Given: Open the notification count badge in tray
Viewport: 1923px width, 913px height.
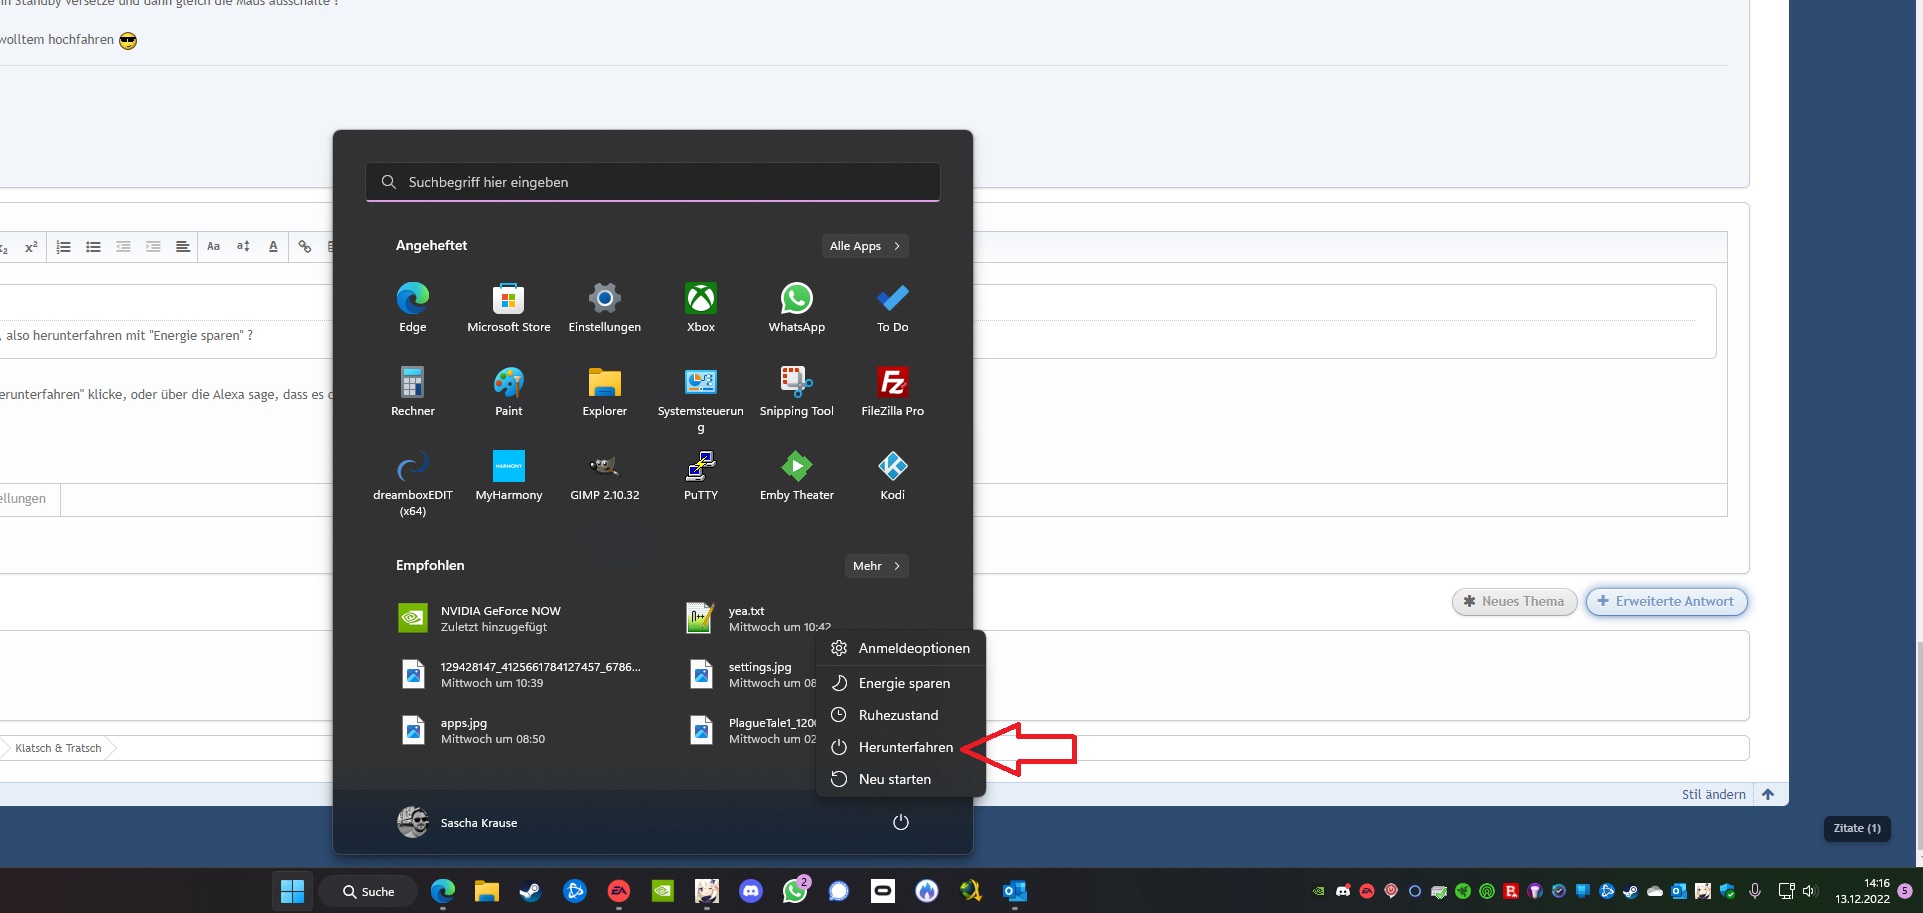Looking at the screenshot, I should 1905,890.
